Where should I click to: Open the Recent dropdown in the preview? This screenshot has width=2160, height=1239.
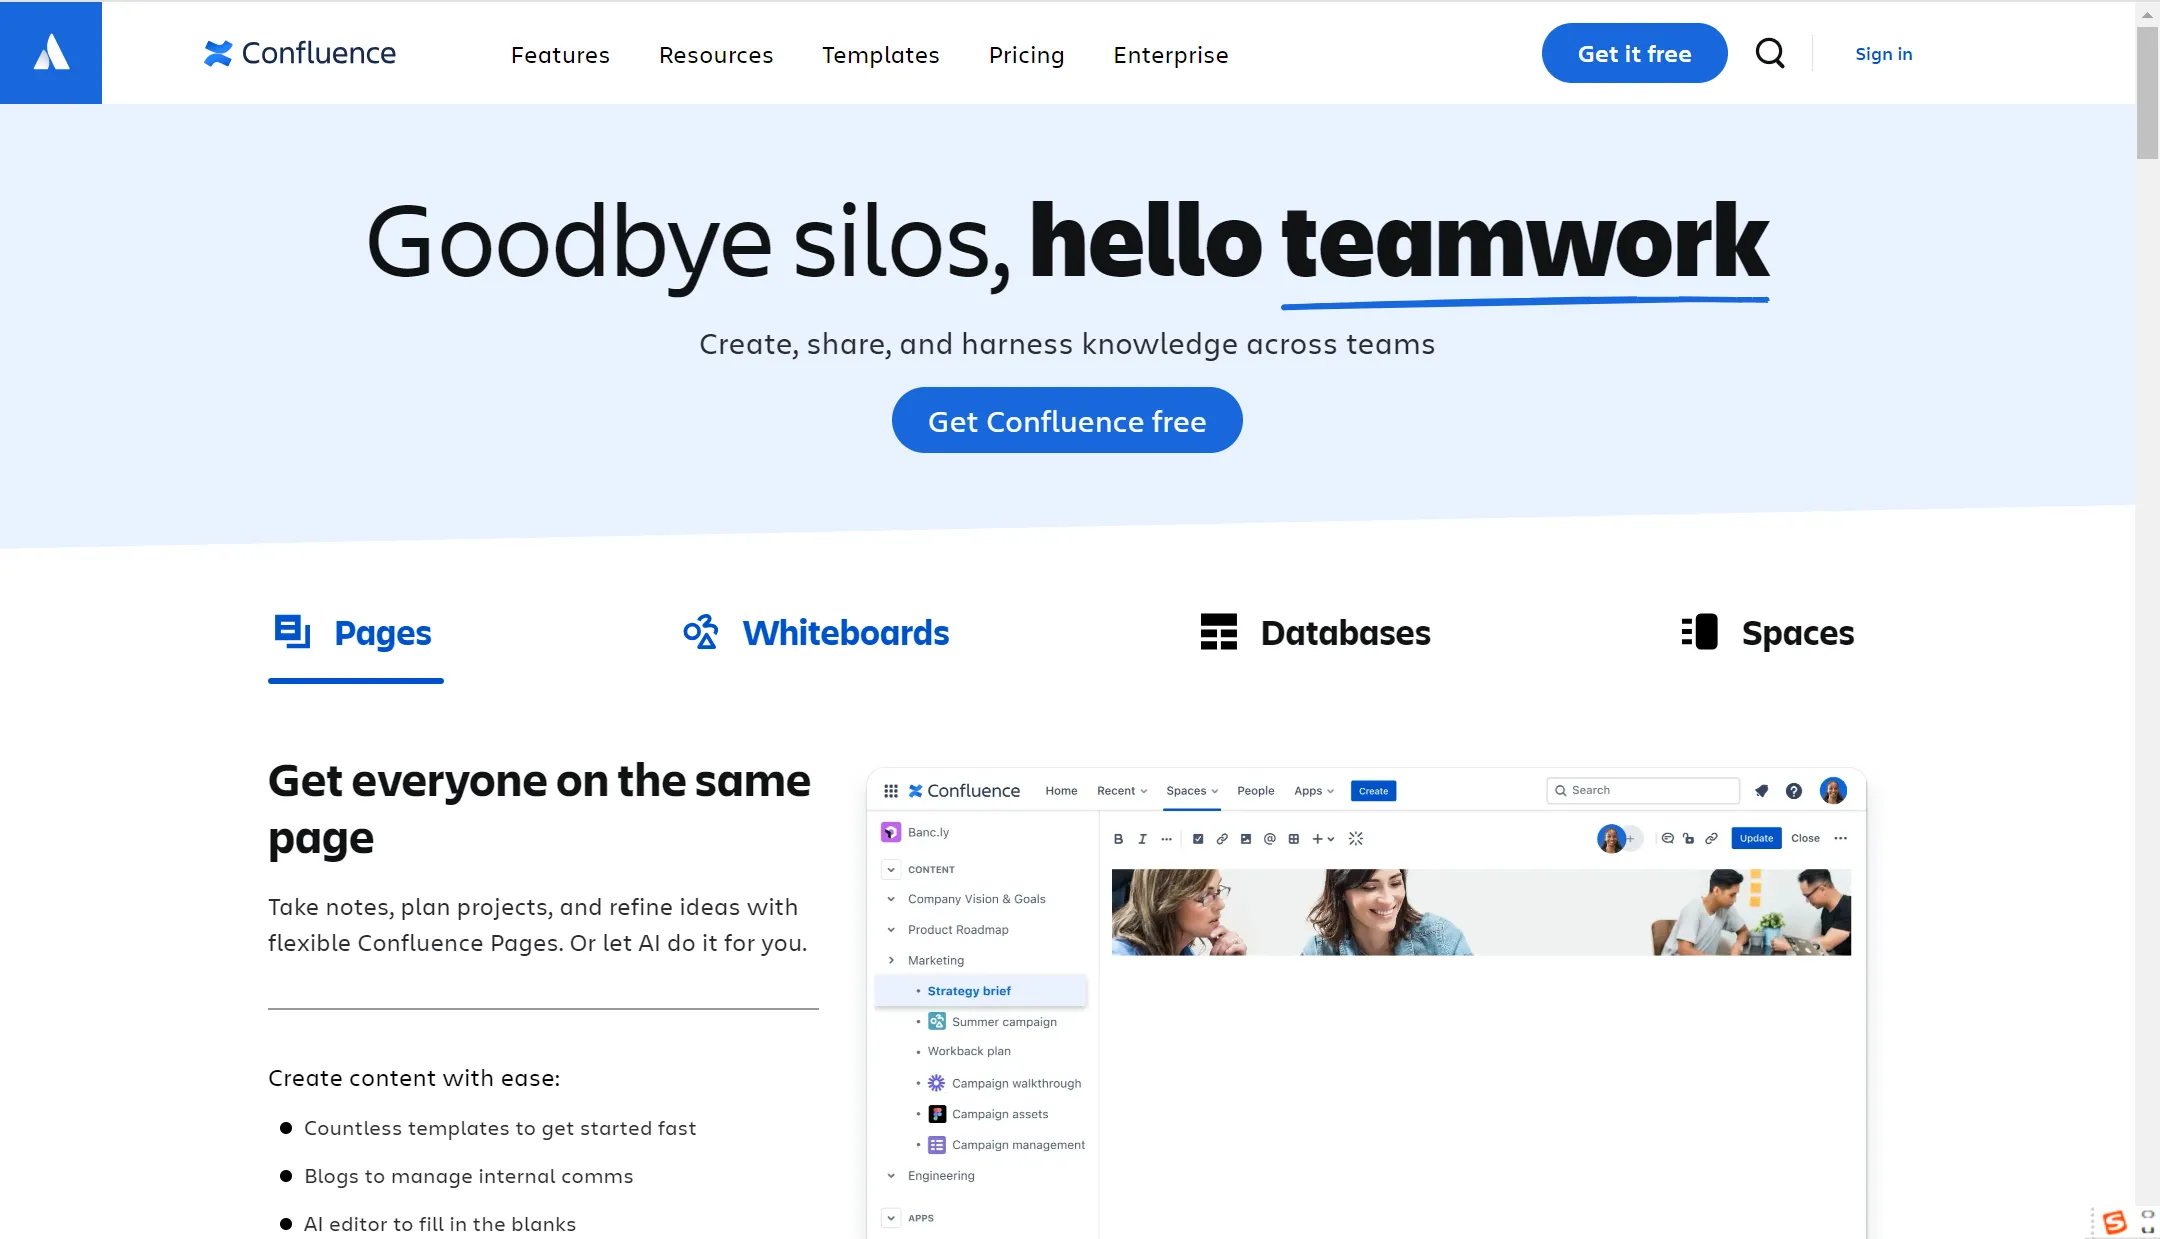tap(1122, 791)
